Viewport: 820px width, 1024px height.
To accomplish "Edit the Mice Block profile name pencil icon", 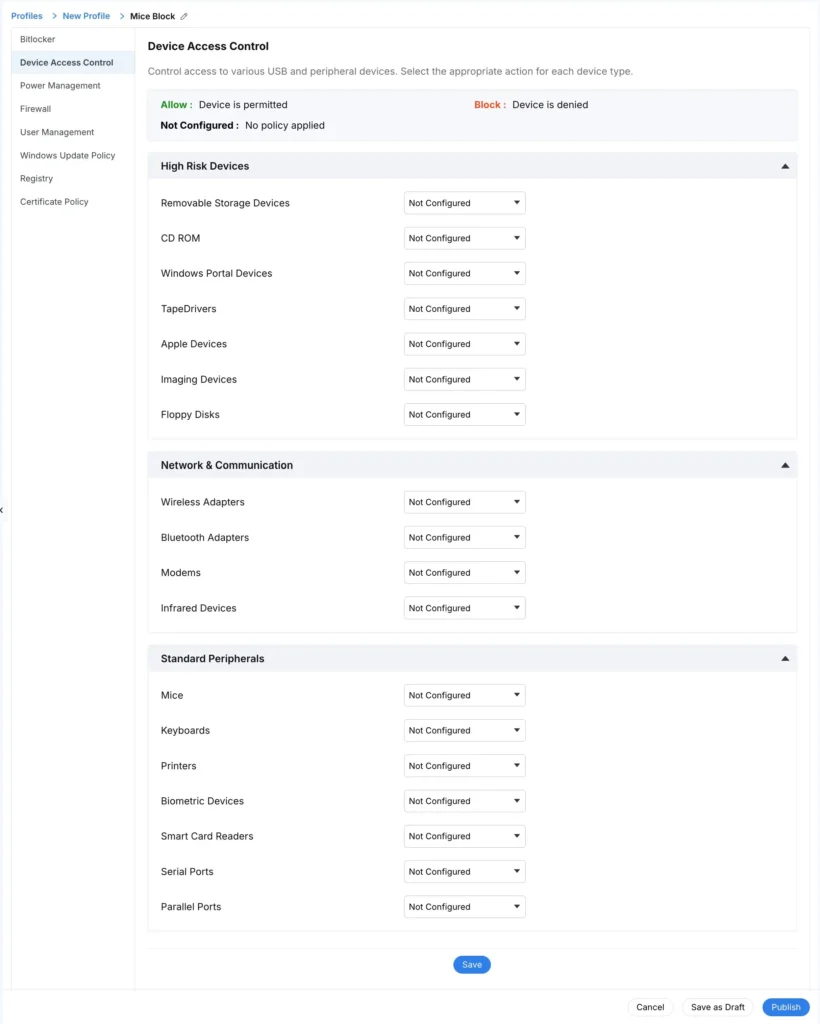I will coord(184,16).
